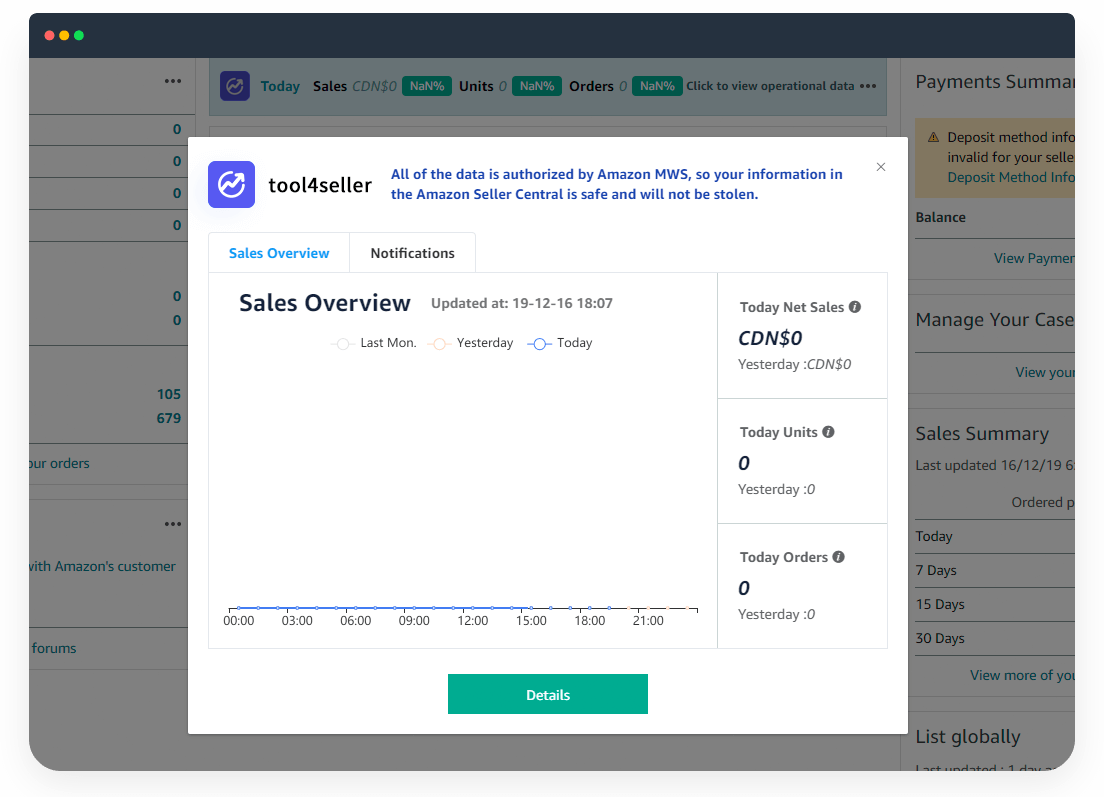Click the tool4seller icon in the top toolbar bar

coord(234,86)
